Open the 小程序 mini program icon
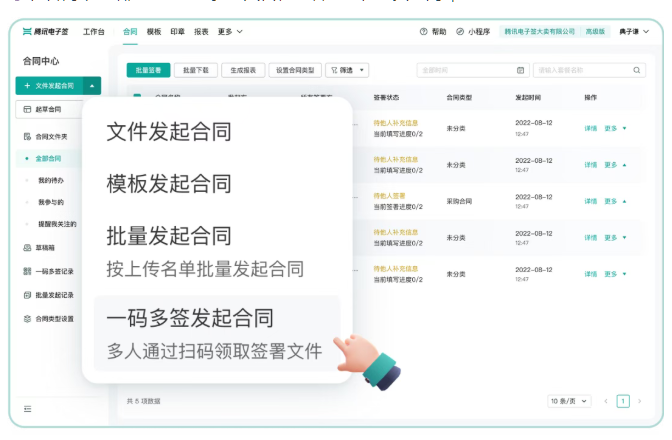 pos(473,32)
